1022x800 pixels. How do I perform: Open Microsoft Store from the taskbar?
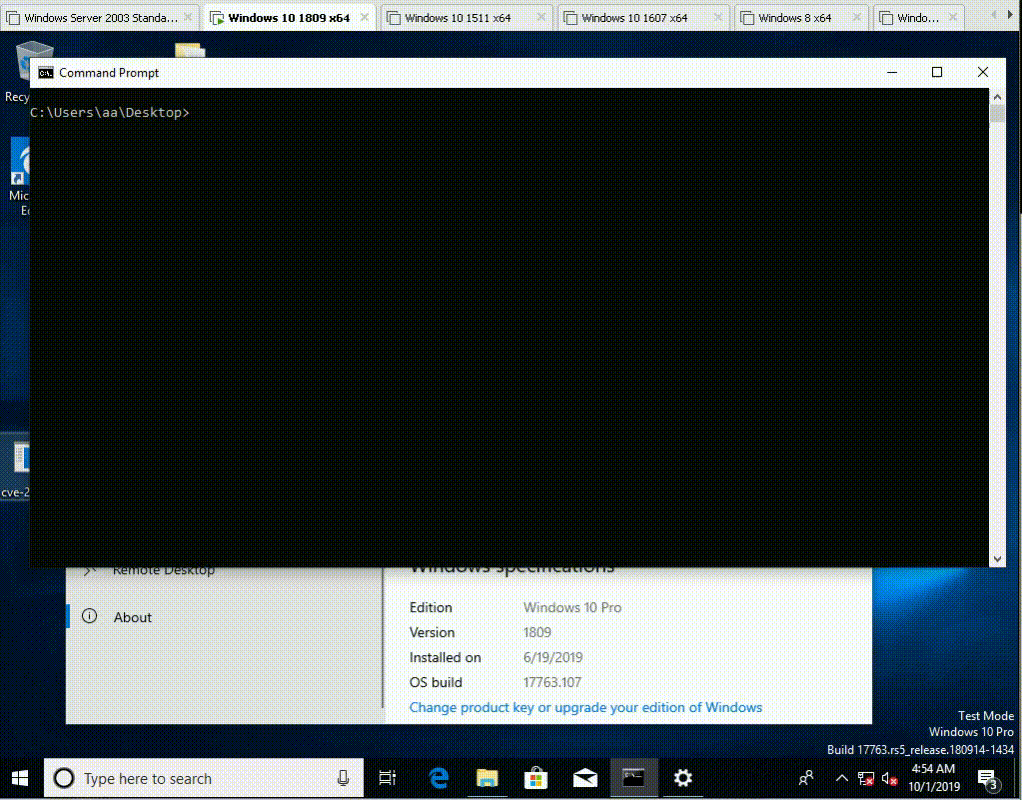pos(536,778)
